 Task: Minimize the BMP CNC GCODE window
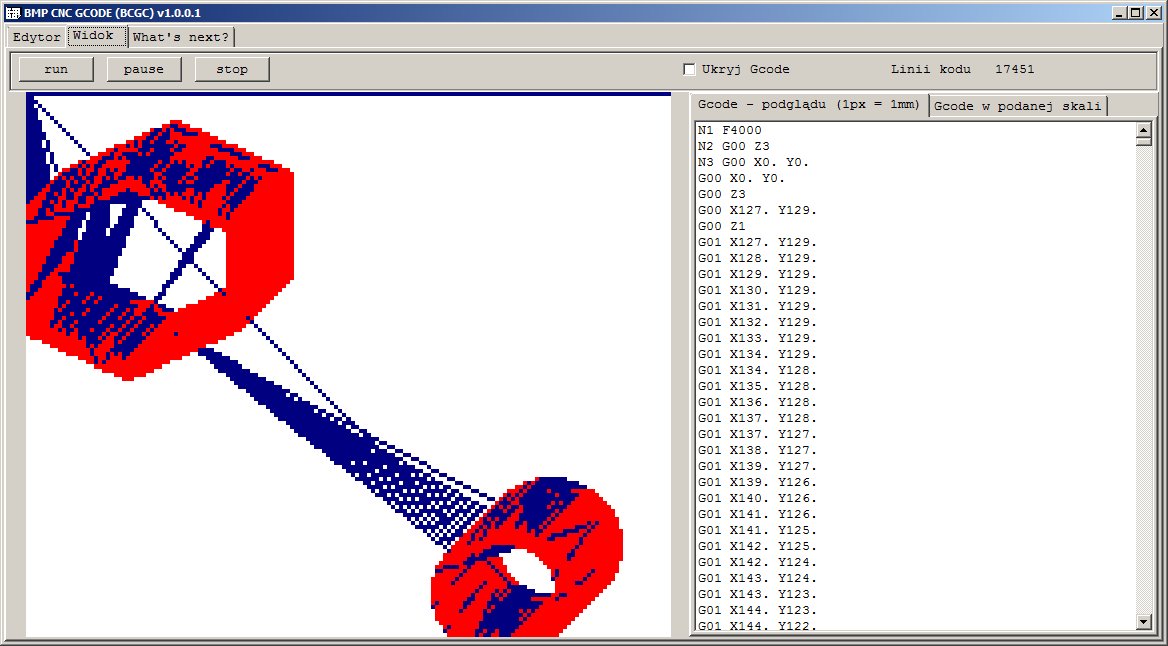[1120, 13]
